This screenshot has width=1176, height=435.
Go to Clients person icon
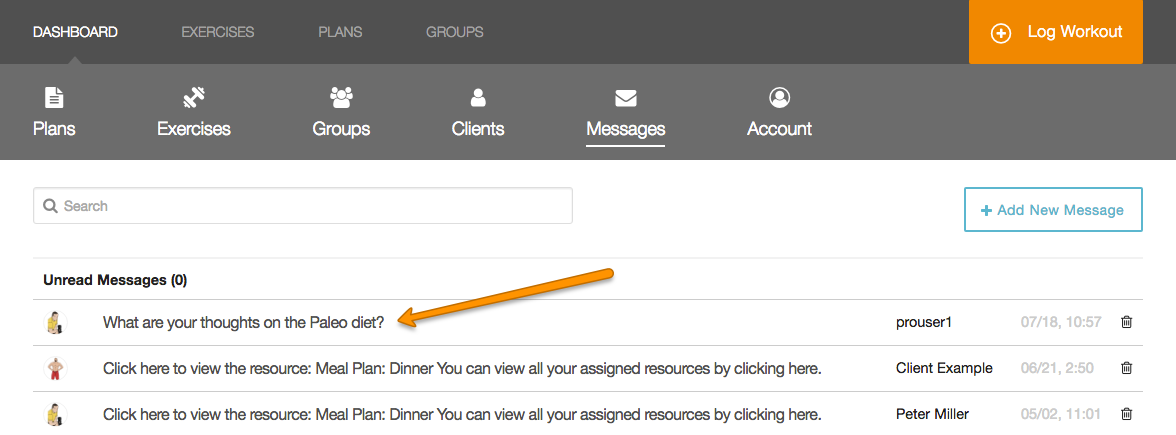[478, 97]
